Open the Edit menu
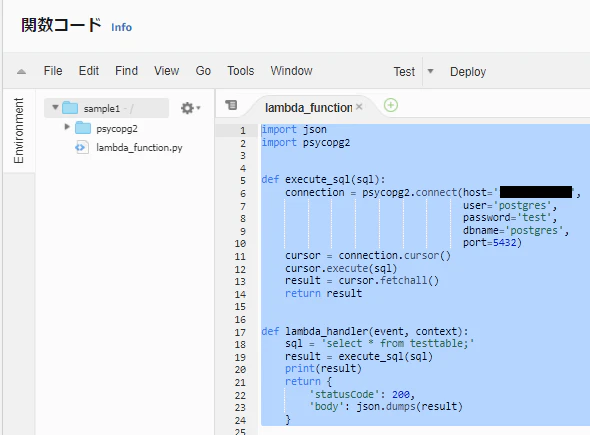 89,71
